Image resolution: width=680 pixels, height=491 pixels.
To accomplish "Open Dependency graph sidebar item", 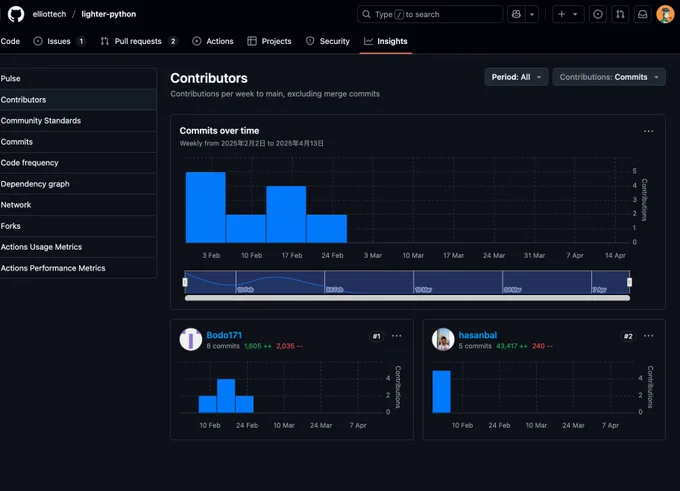I will [78, 184].
